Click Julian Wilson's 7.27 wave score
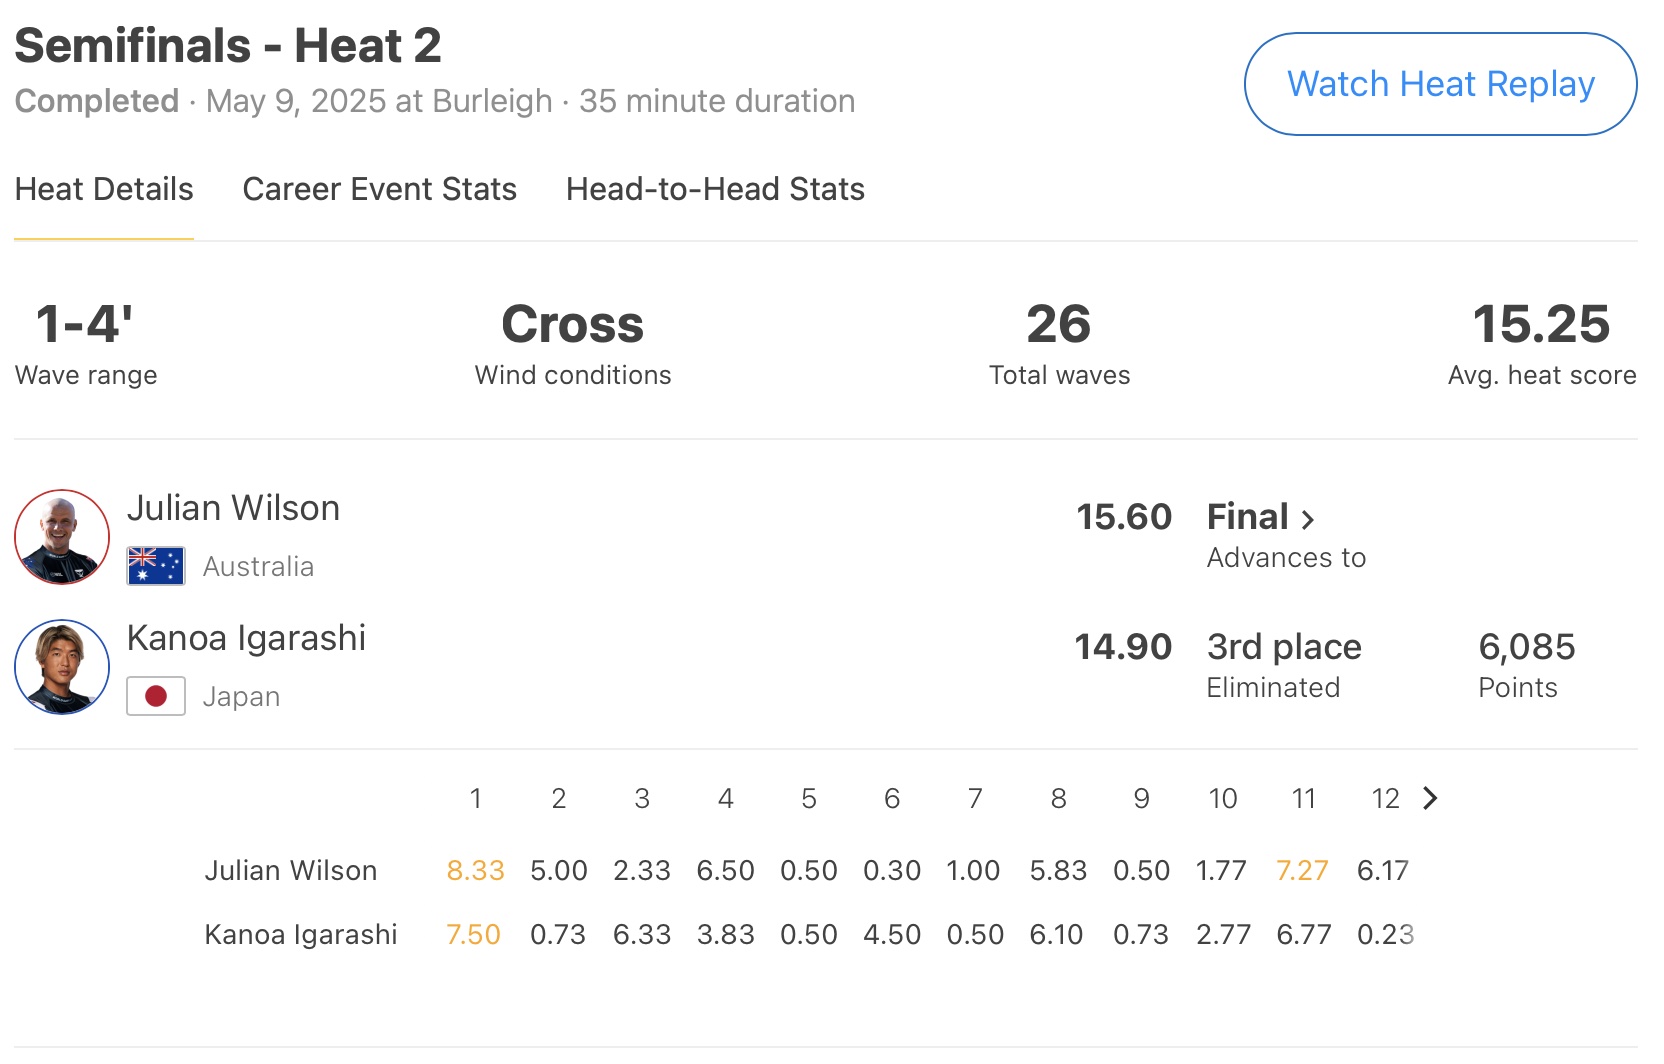Viewport: 1664px width, 1064px height. tap(1302, 870)
